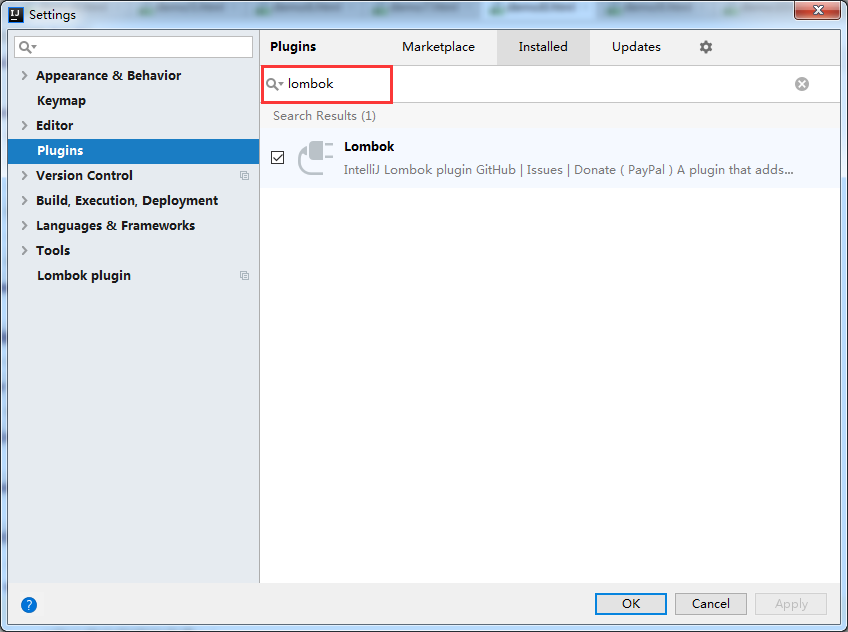Open the plugins gear settings menu
The height and width of the screenshot is (632, 848).
coord(705,47)
